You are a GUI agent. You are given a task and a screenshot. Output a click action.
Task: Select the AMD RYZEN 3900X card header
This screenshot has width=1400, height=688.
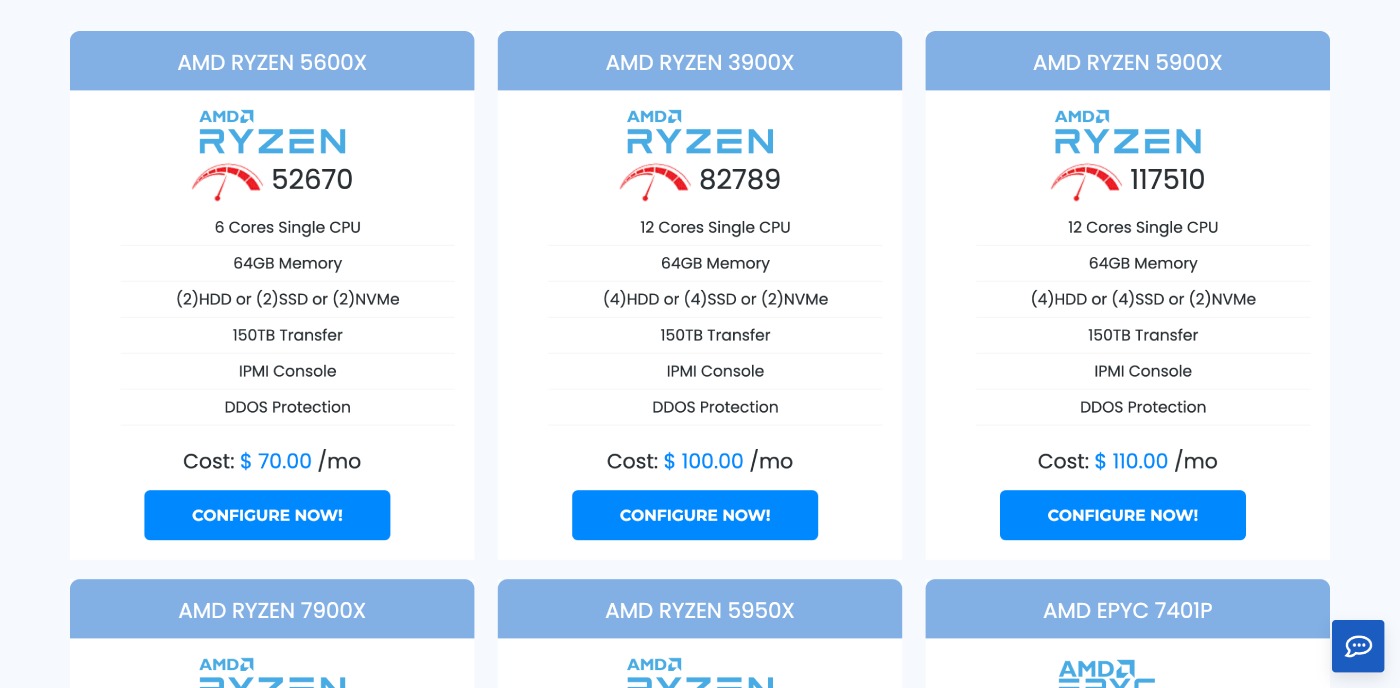point(700,62)
